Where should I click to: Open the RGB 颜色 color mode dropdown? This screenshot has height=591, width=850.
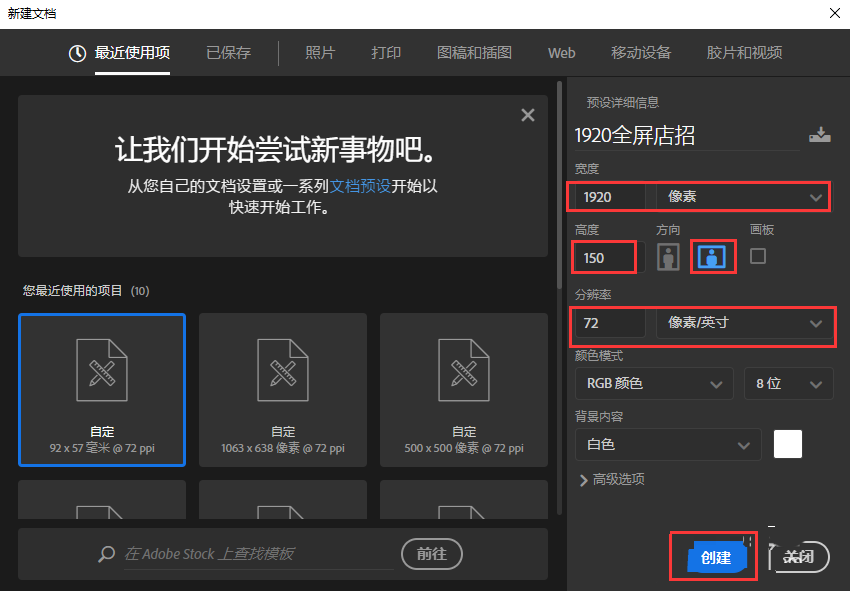pos(654,383)
